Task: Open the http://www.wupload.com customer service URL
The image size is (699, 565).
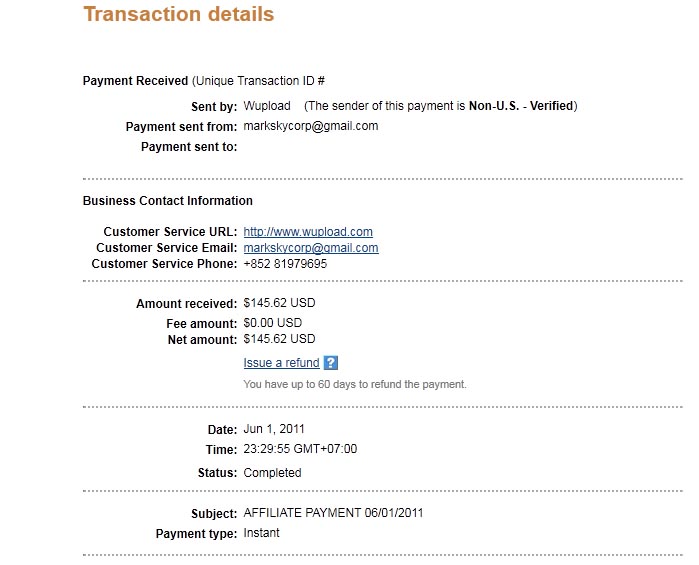Action: pyautogui.click(x=308, y=232)
